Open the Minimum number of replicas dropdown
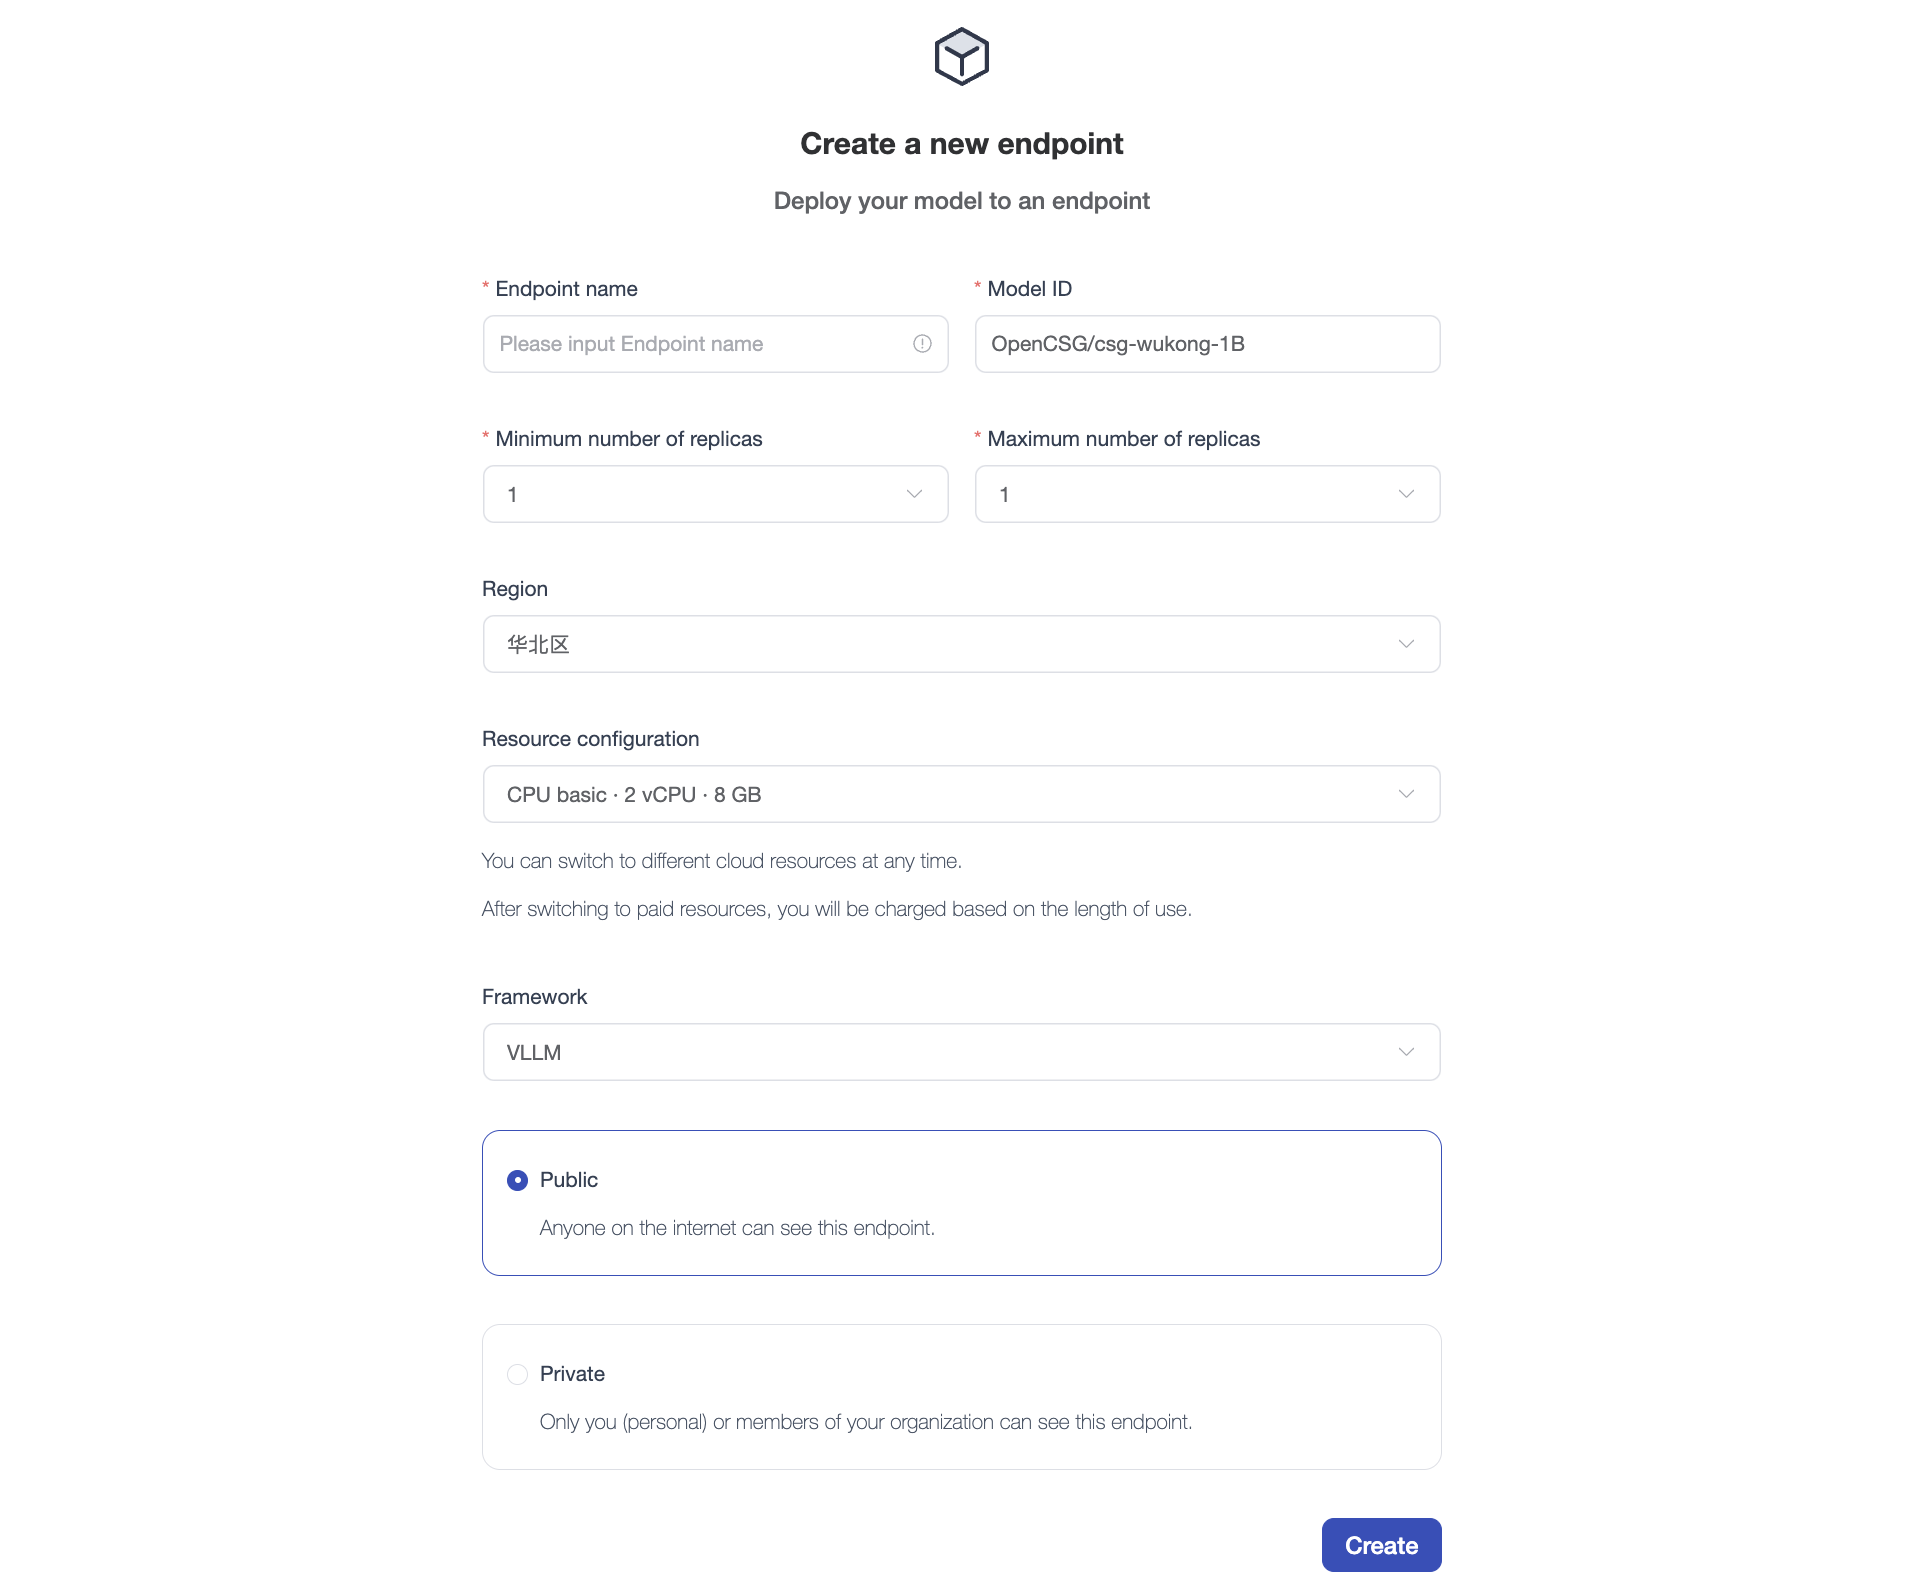The height and width of the screenshot is (1584, 1918). coord(700,494)
